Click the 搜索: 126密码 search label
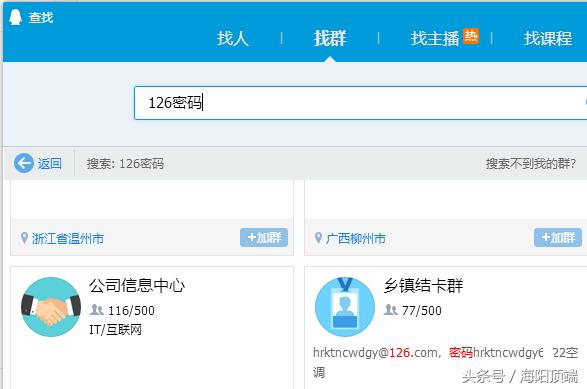Viewport: 587px width, 389px height. [x=125, y=164]
